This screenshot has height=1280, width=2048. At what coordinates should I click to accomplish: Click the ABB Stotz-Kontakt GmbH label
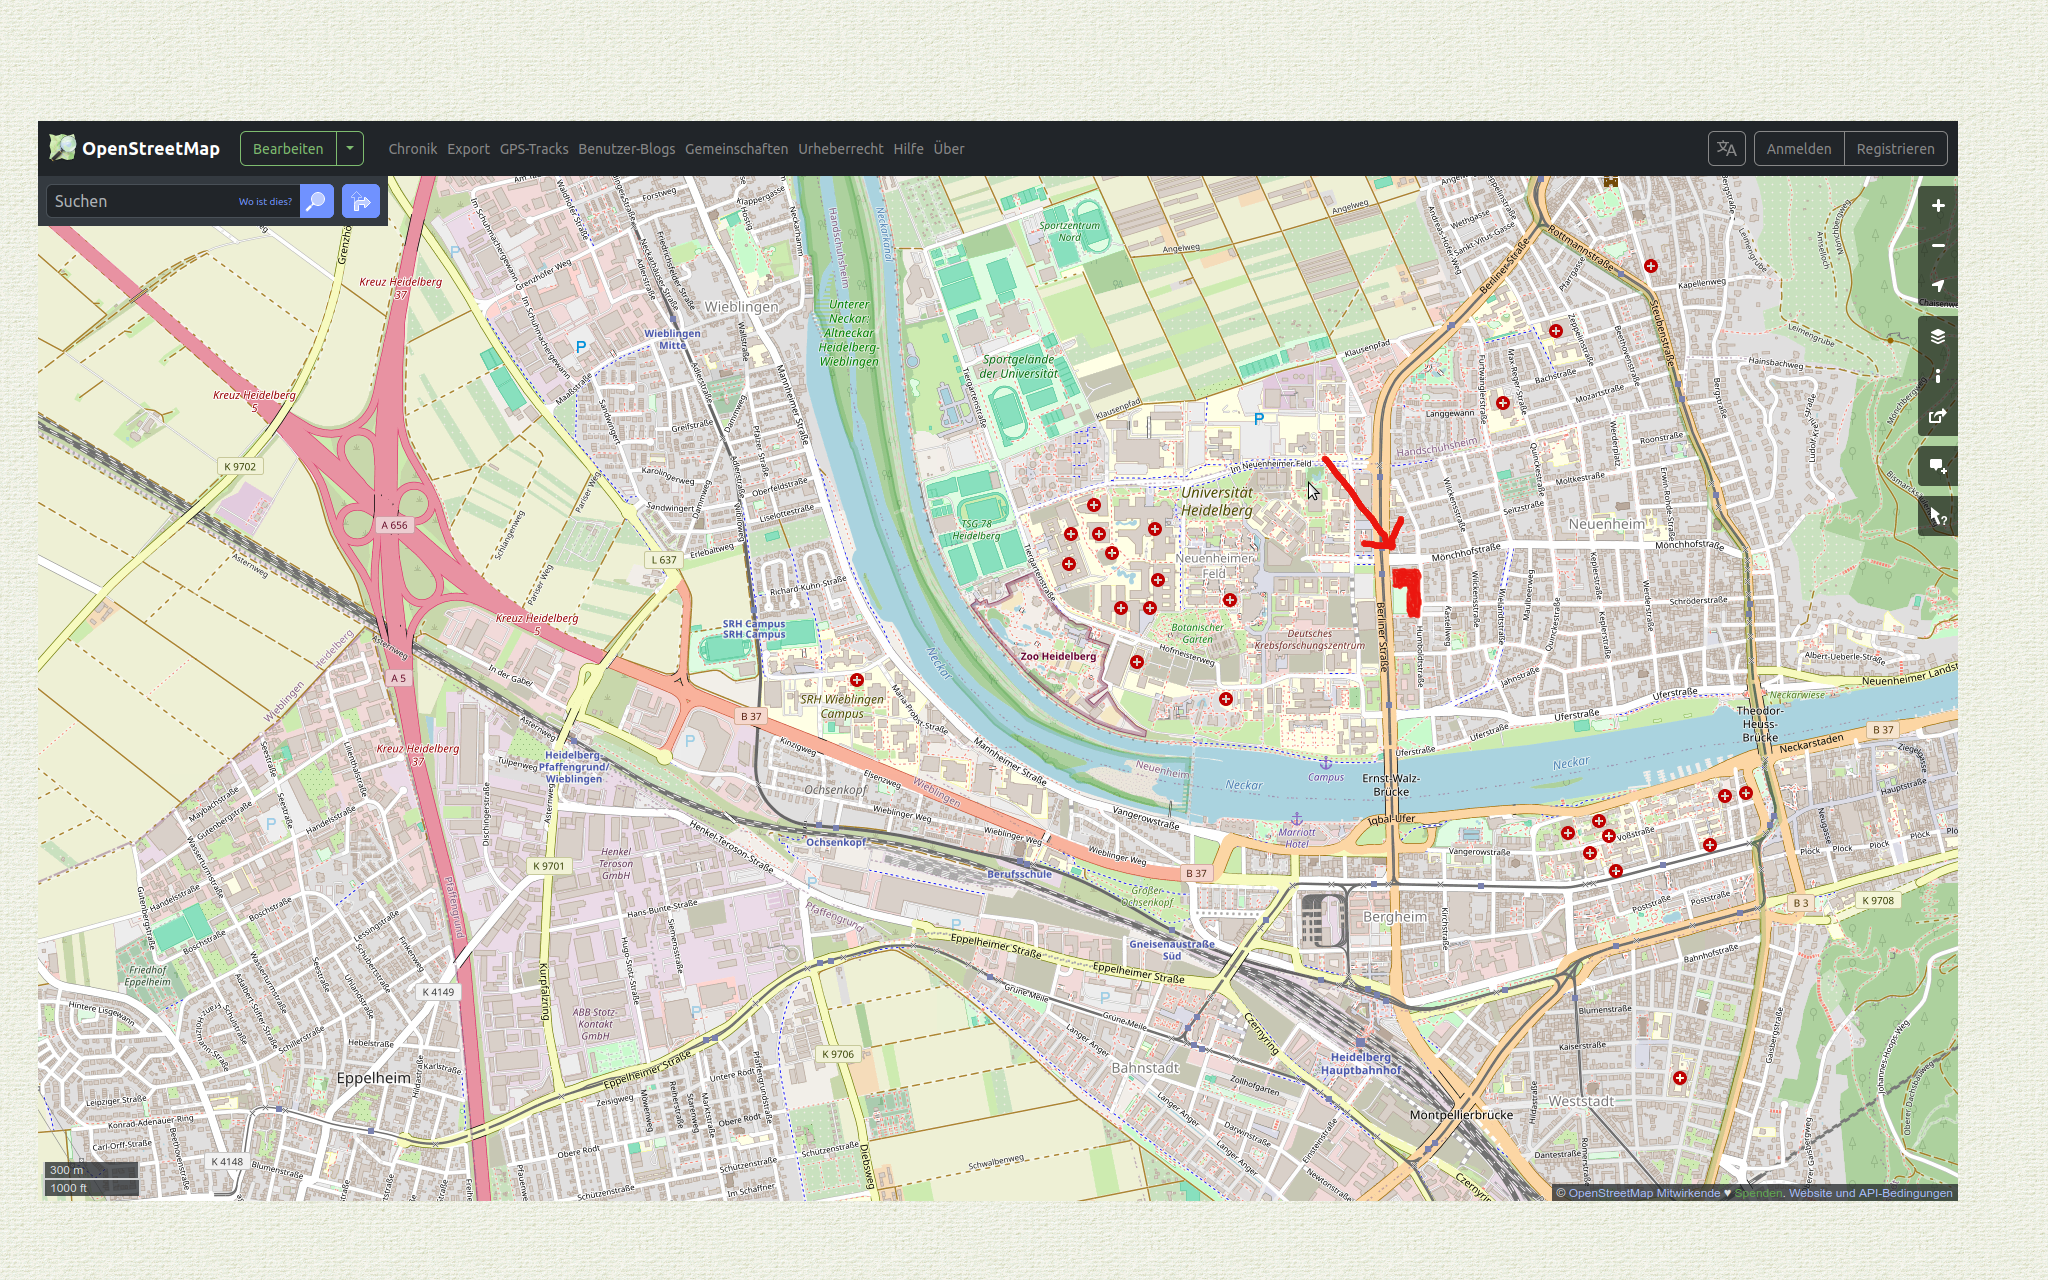pyautogui.click(x=595, y=1024)
